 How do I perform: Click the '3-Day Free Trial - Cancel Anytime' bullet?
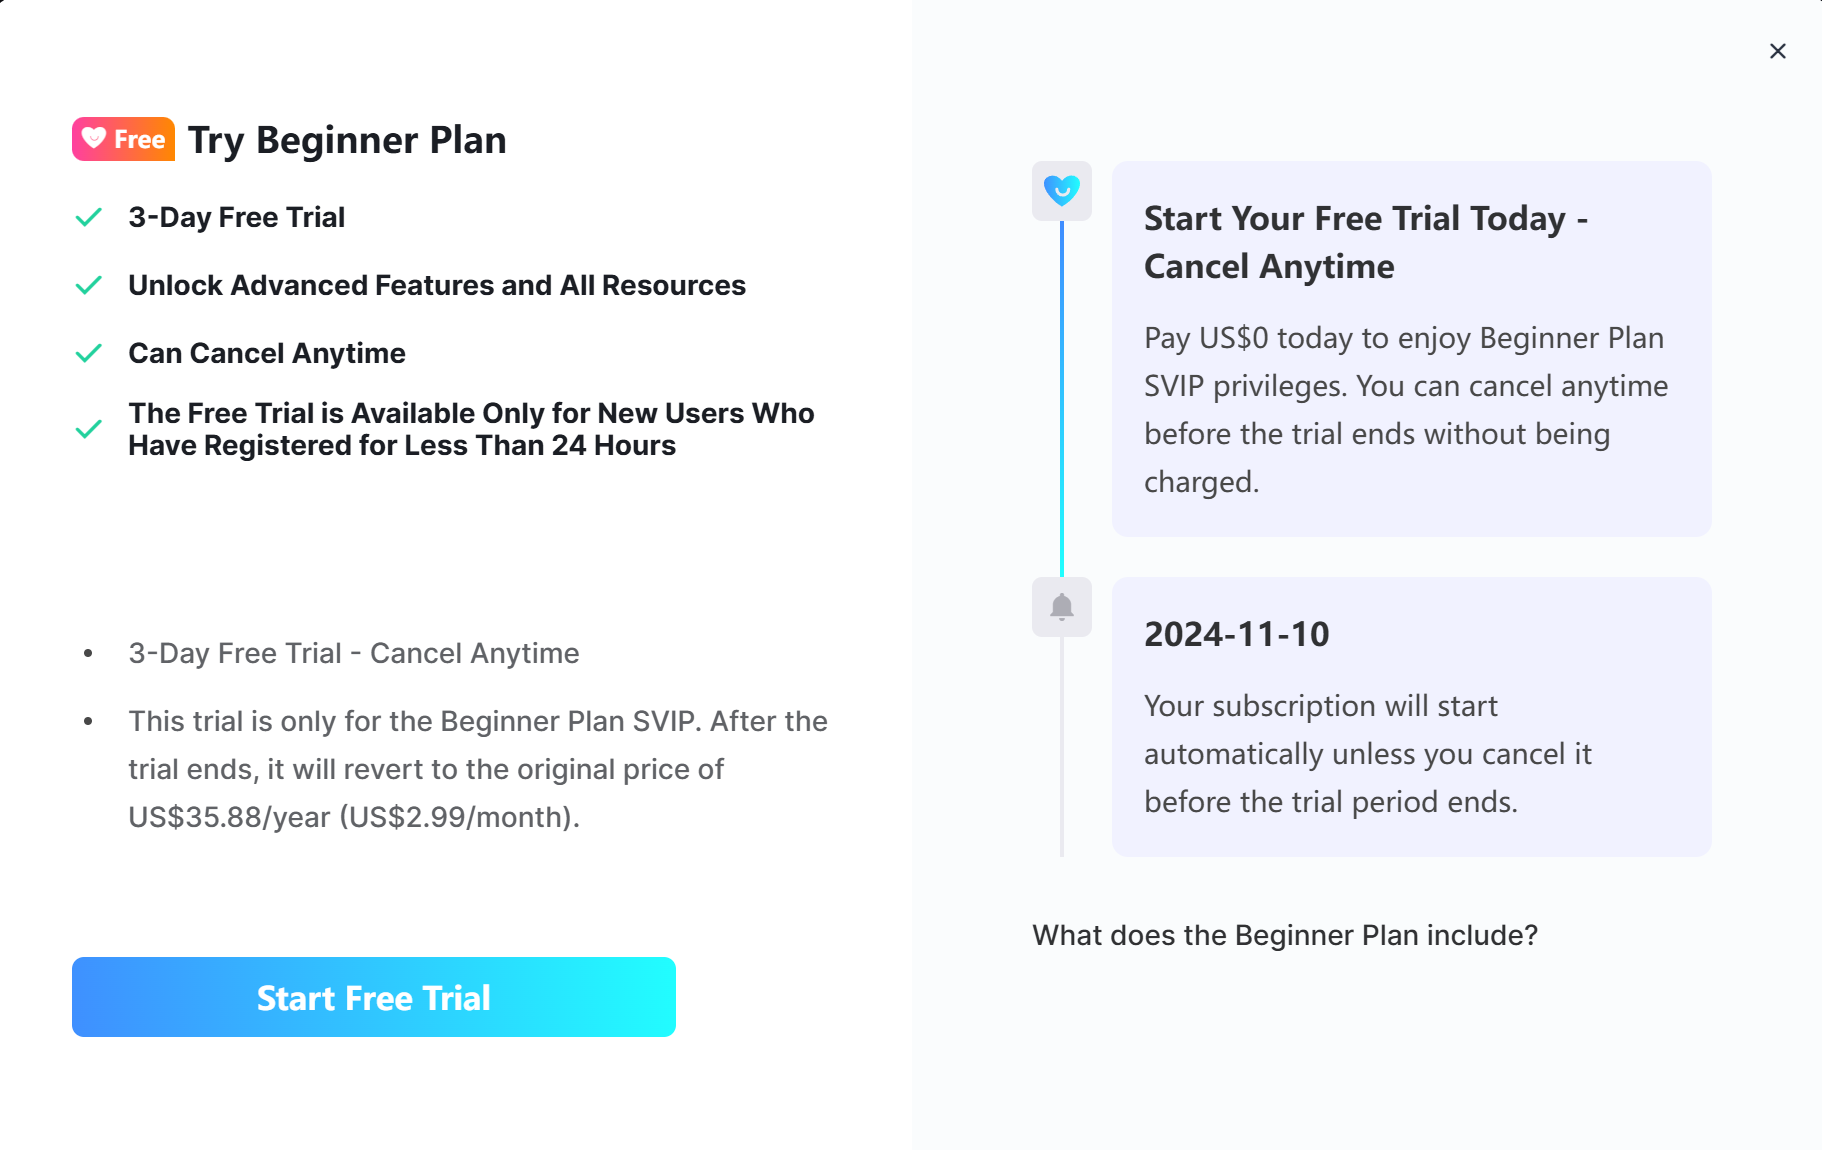pos(354,653)
